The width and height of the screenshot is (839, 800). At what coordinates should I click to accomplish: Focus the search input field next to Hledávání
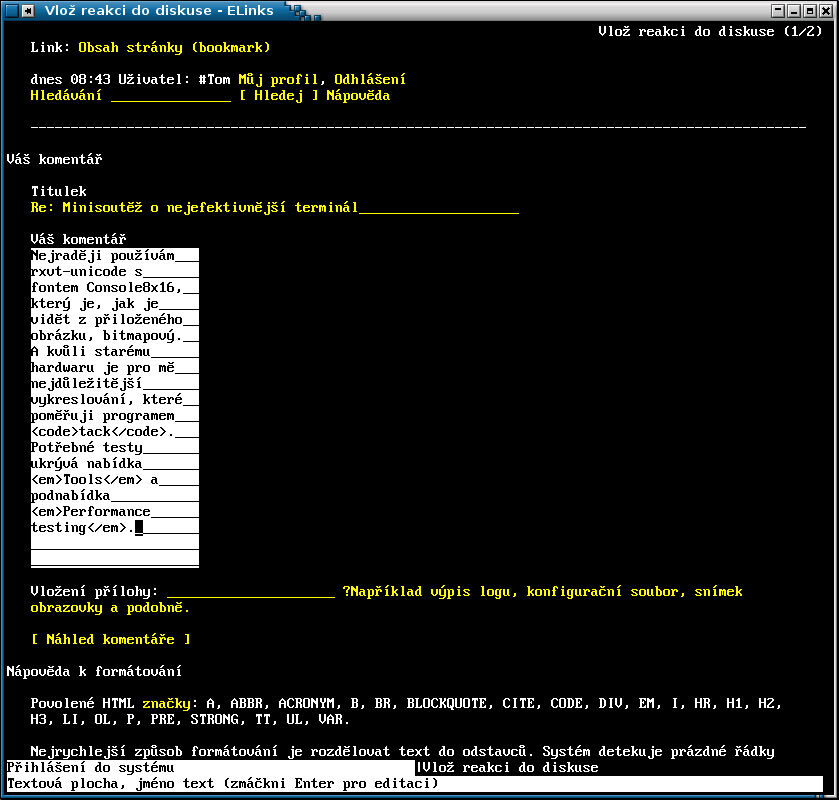tap(171, 96)
